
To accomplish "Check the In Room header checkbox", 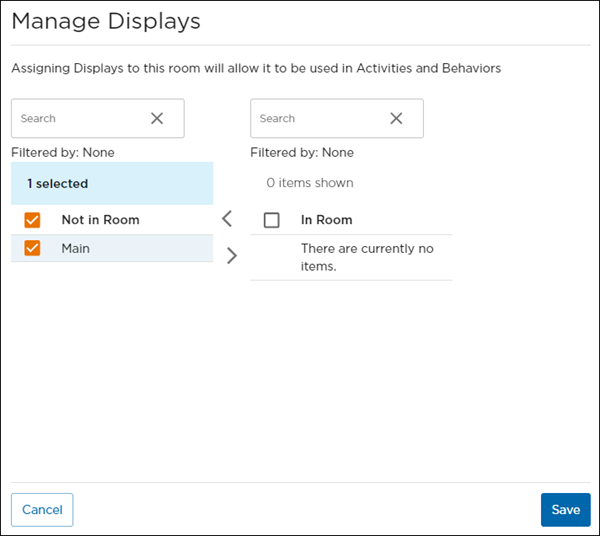I will click(x=271, y=220).
